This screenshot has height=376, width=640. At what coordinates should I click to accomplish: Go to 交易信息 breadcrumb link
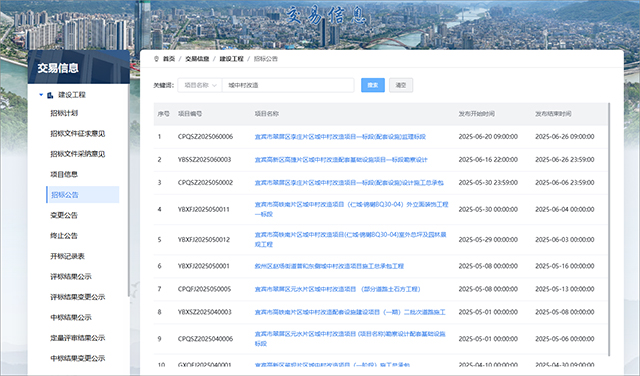click(197, 59)
